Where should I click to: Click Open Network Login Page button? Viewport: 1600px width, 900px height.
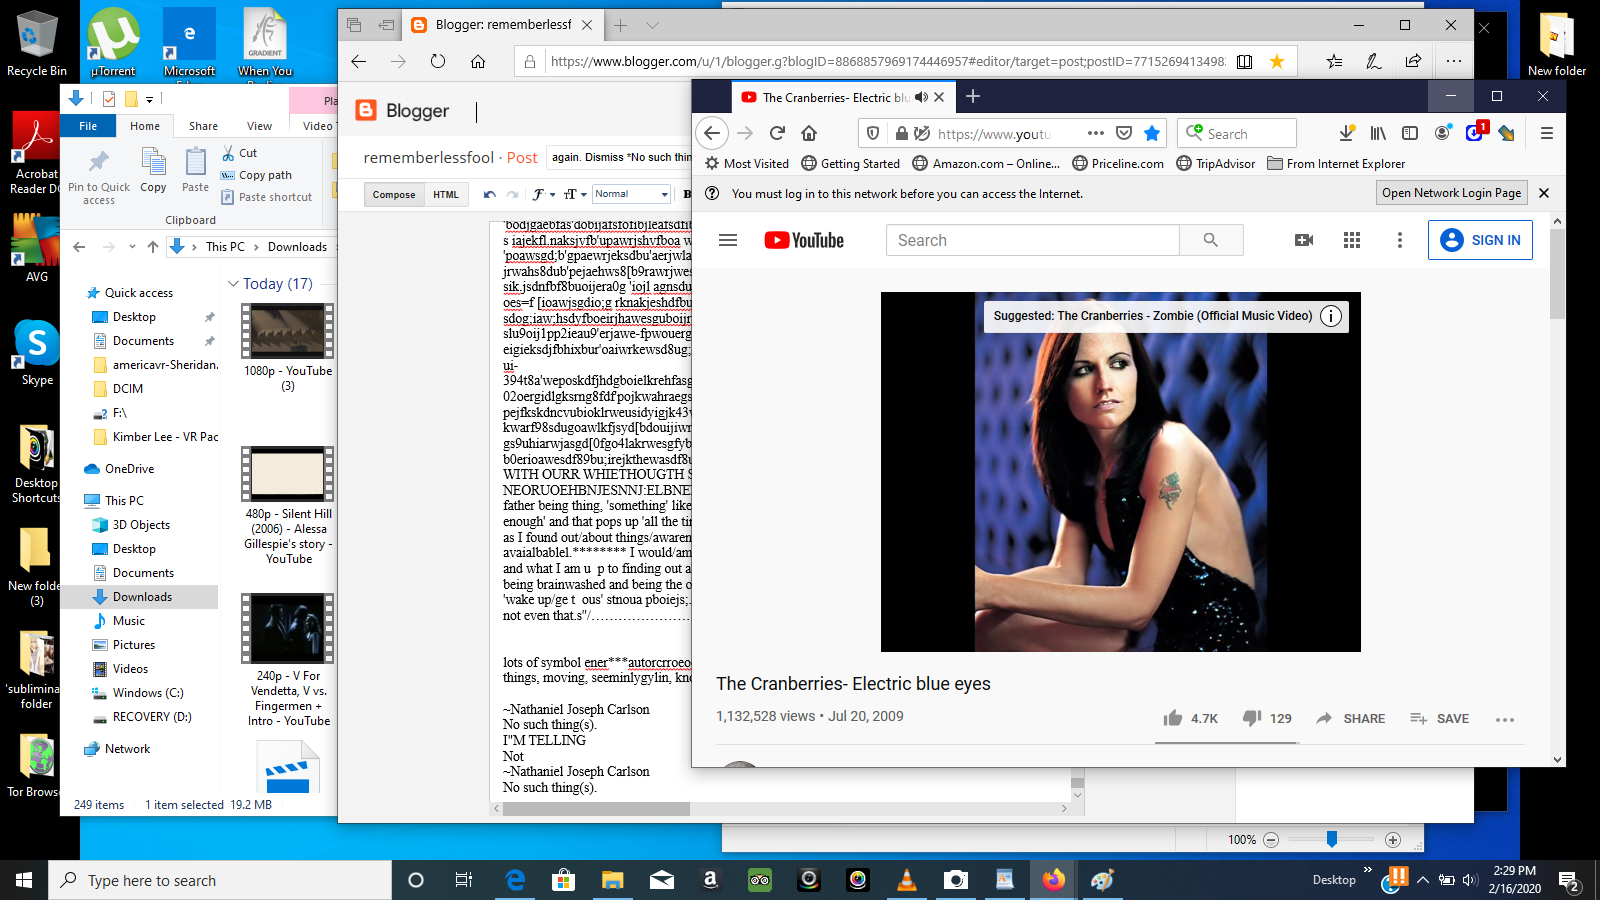click(x=1451, y=193)
